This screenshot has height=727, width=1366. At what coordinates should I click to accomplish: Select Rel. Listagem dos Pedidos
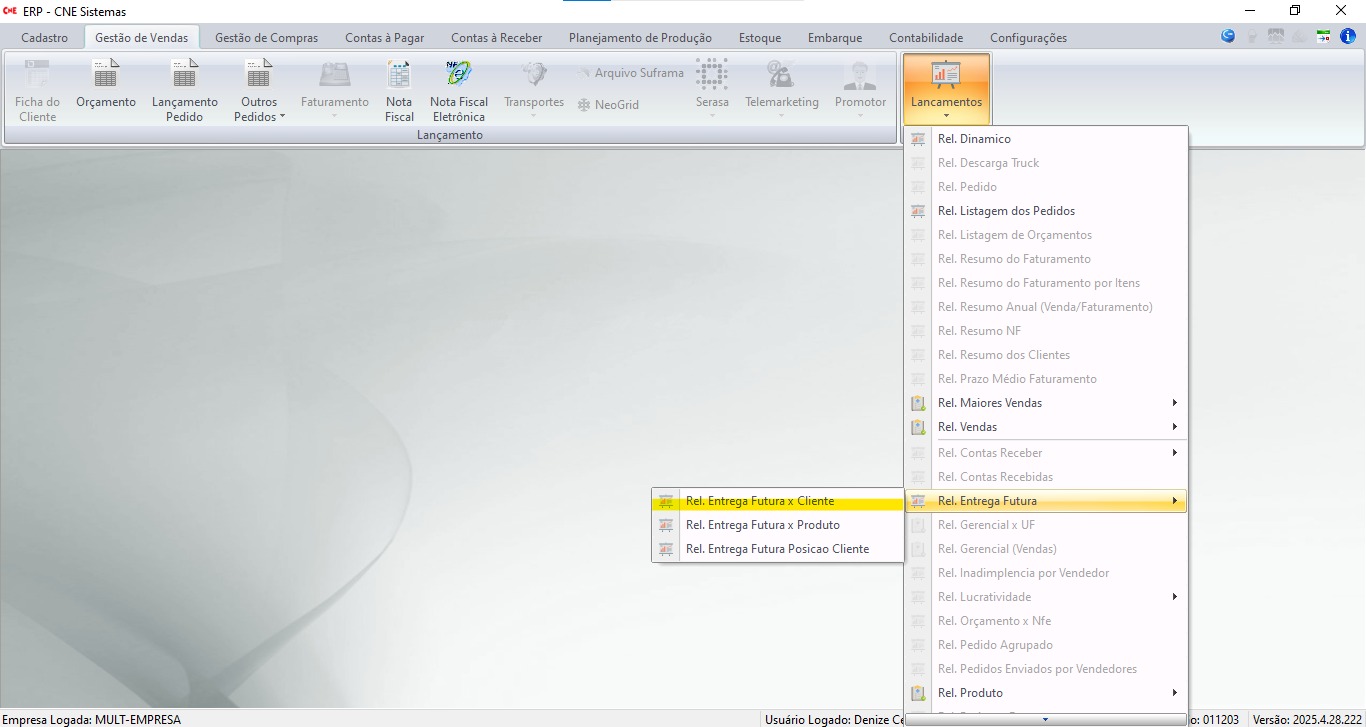point(1006,211)
